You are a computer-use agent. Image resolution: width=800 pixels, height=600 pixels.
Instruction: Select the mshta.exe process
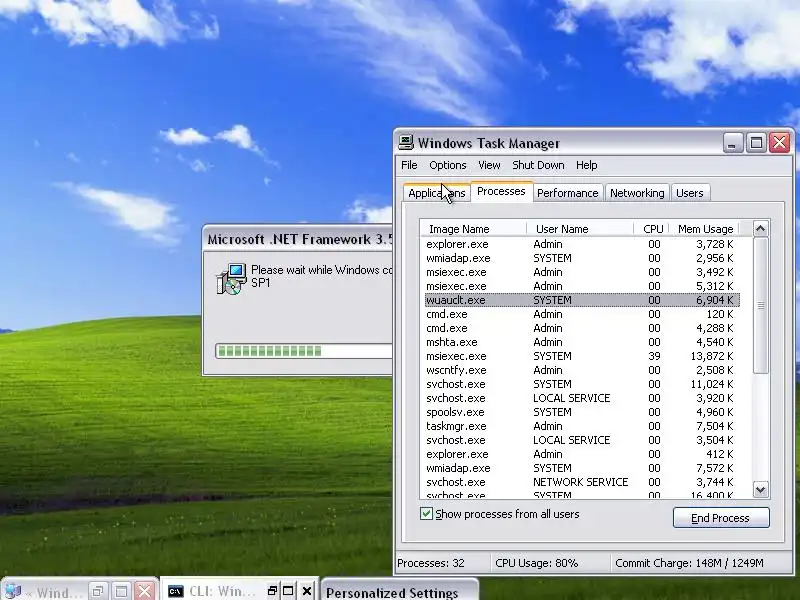coord(582,342)
